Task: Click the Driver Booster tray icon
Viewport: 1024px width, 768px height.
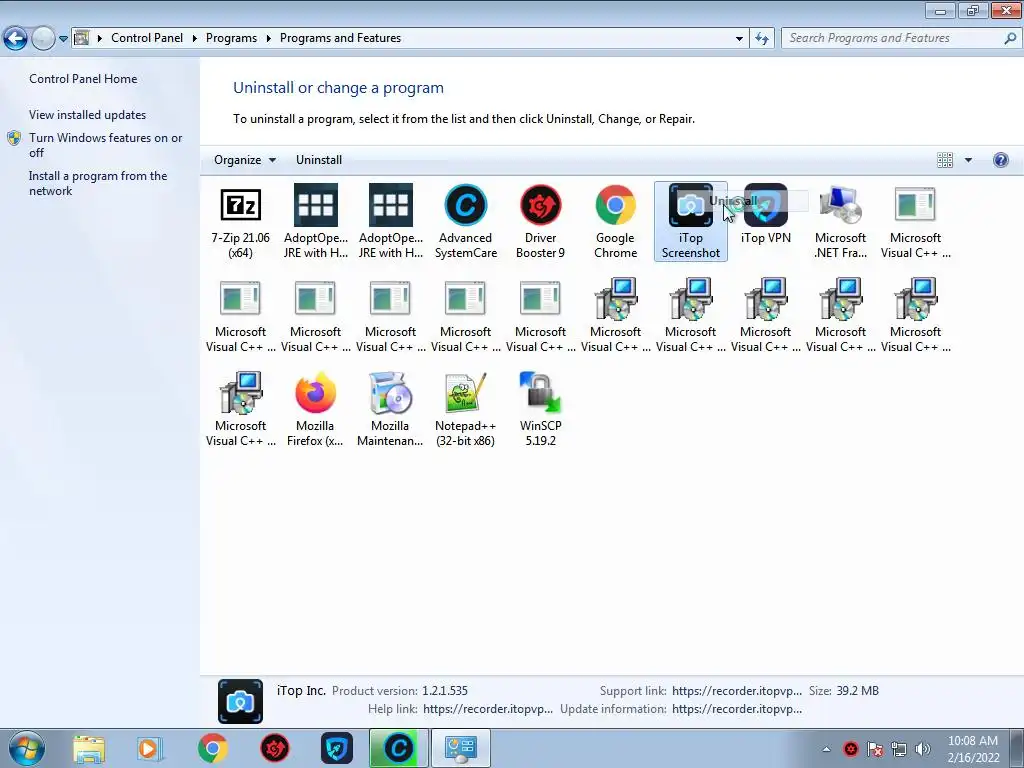Action: click(850, 749)
